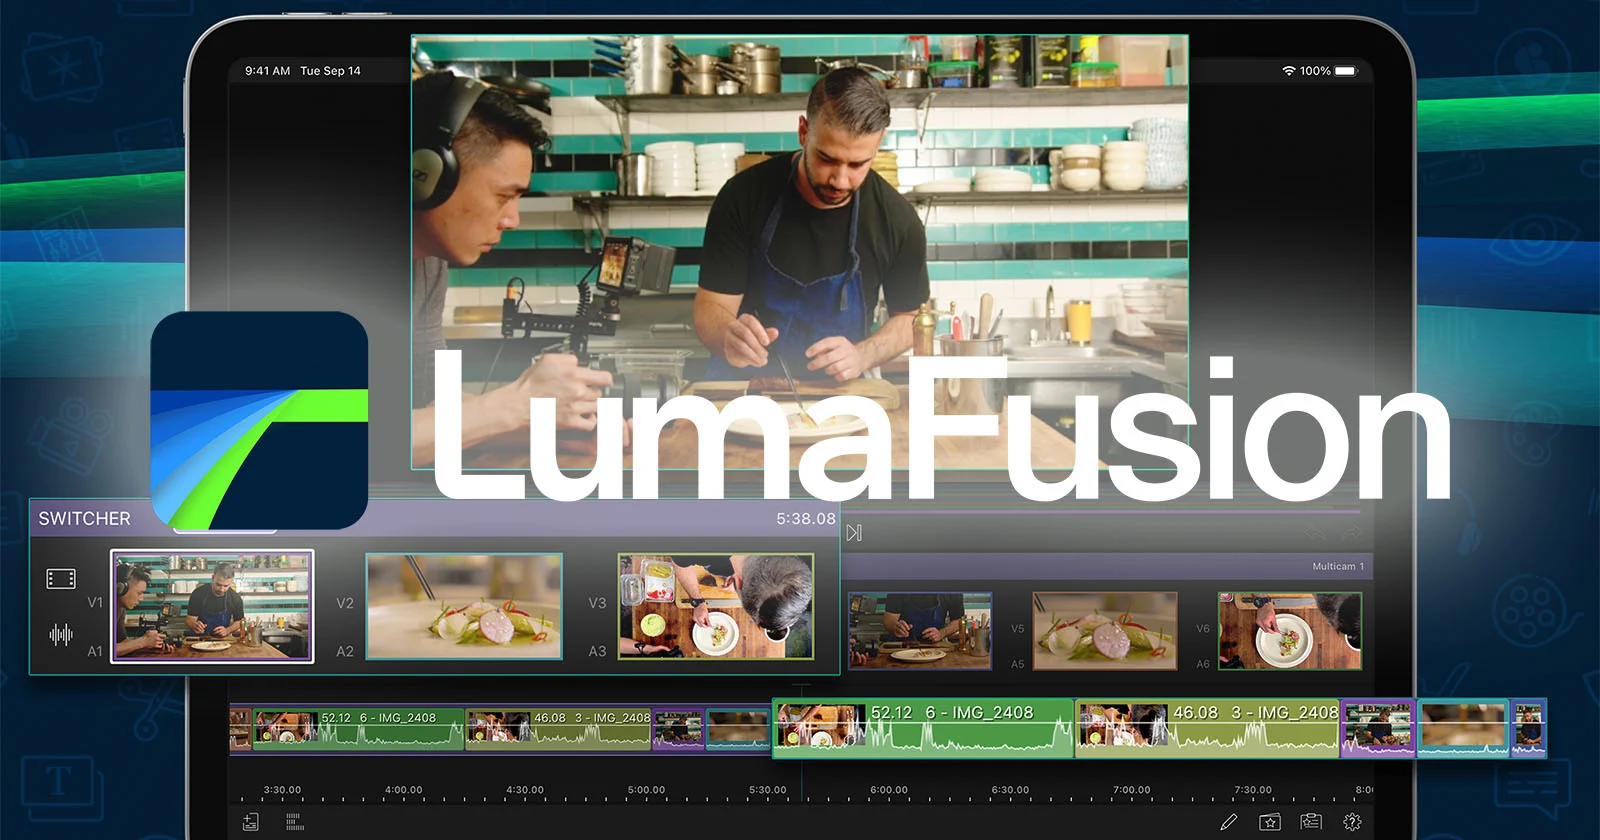Click the main preview video viewer
Screen dimensions: 1600x840
click(800, 252)
